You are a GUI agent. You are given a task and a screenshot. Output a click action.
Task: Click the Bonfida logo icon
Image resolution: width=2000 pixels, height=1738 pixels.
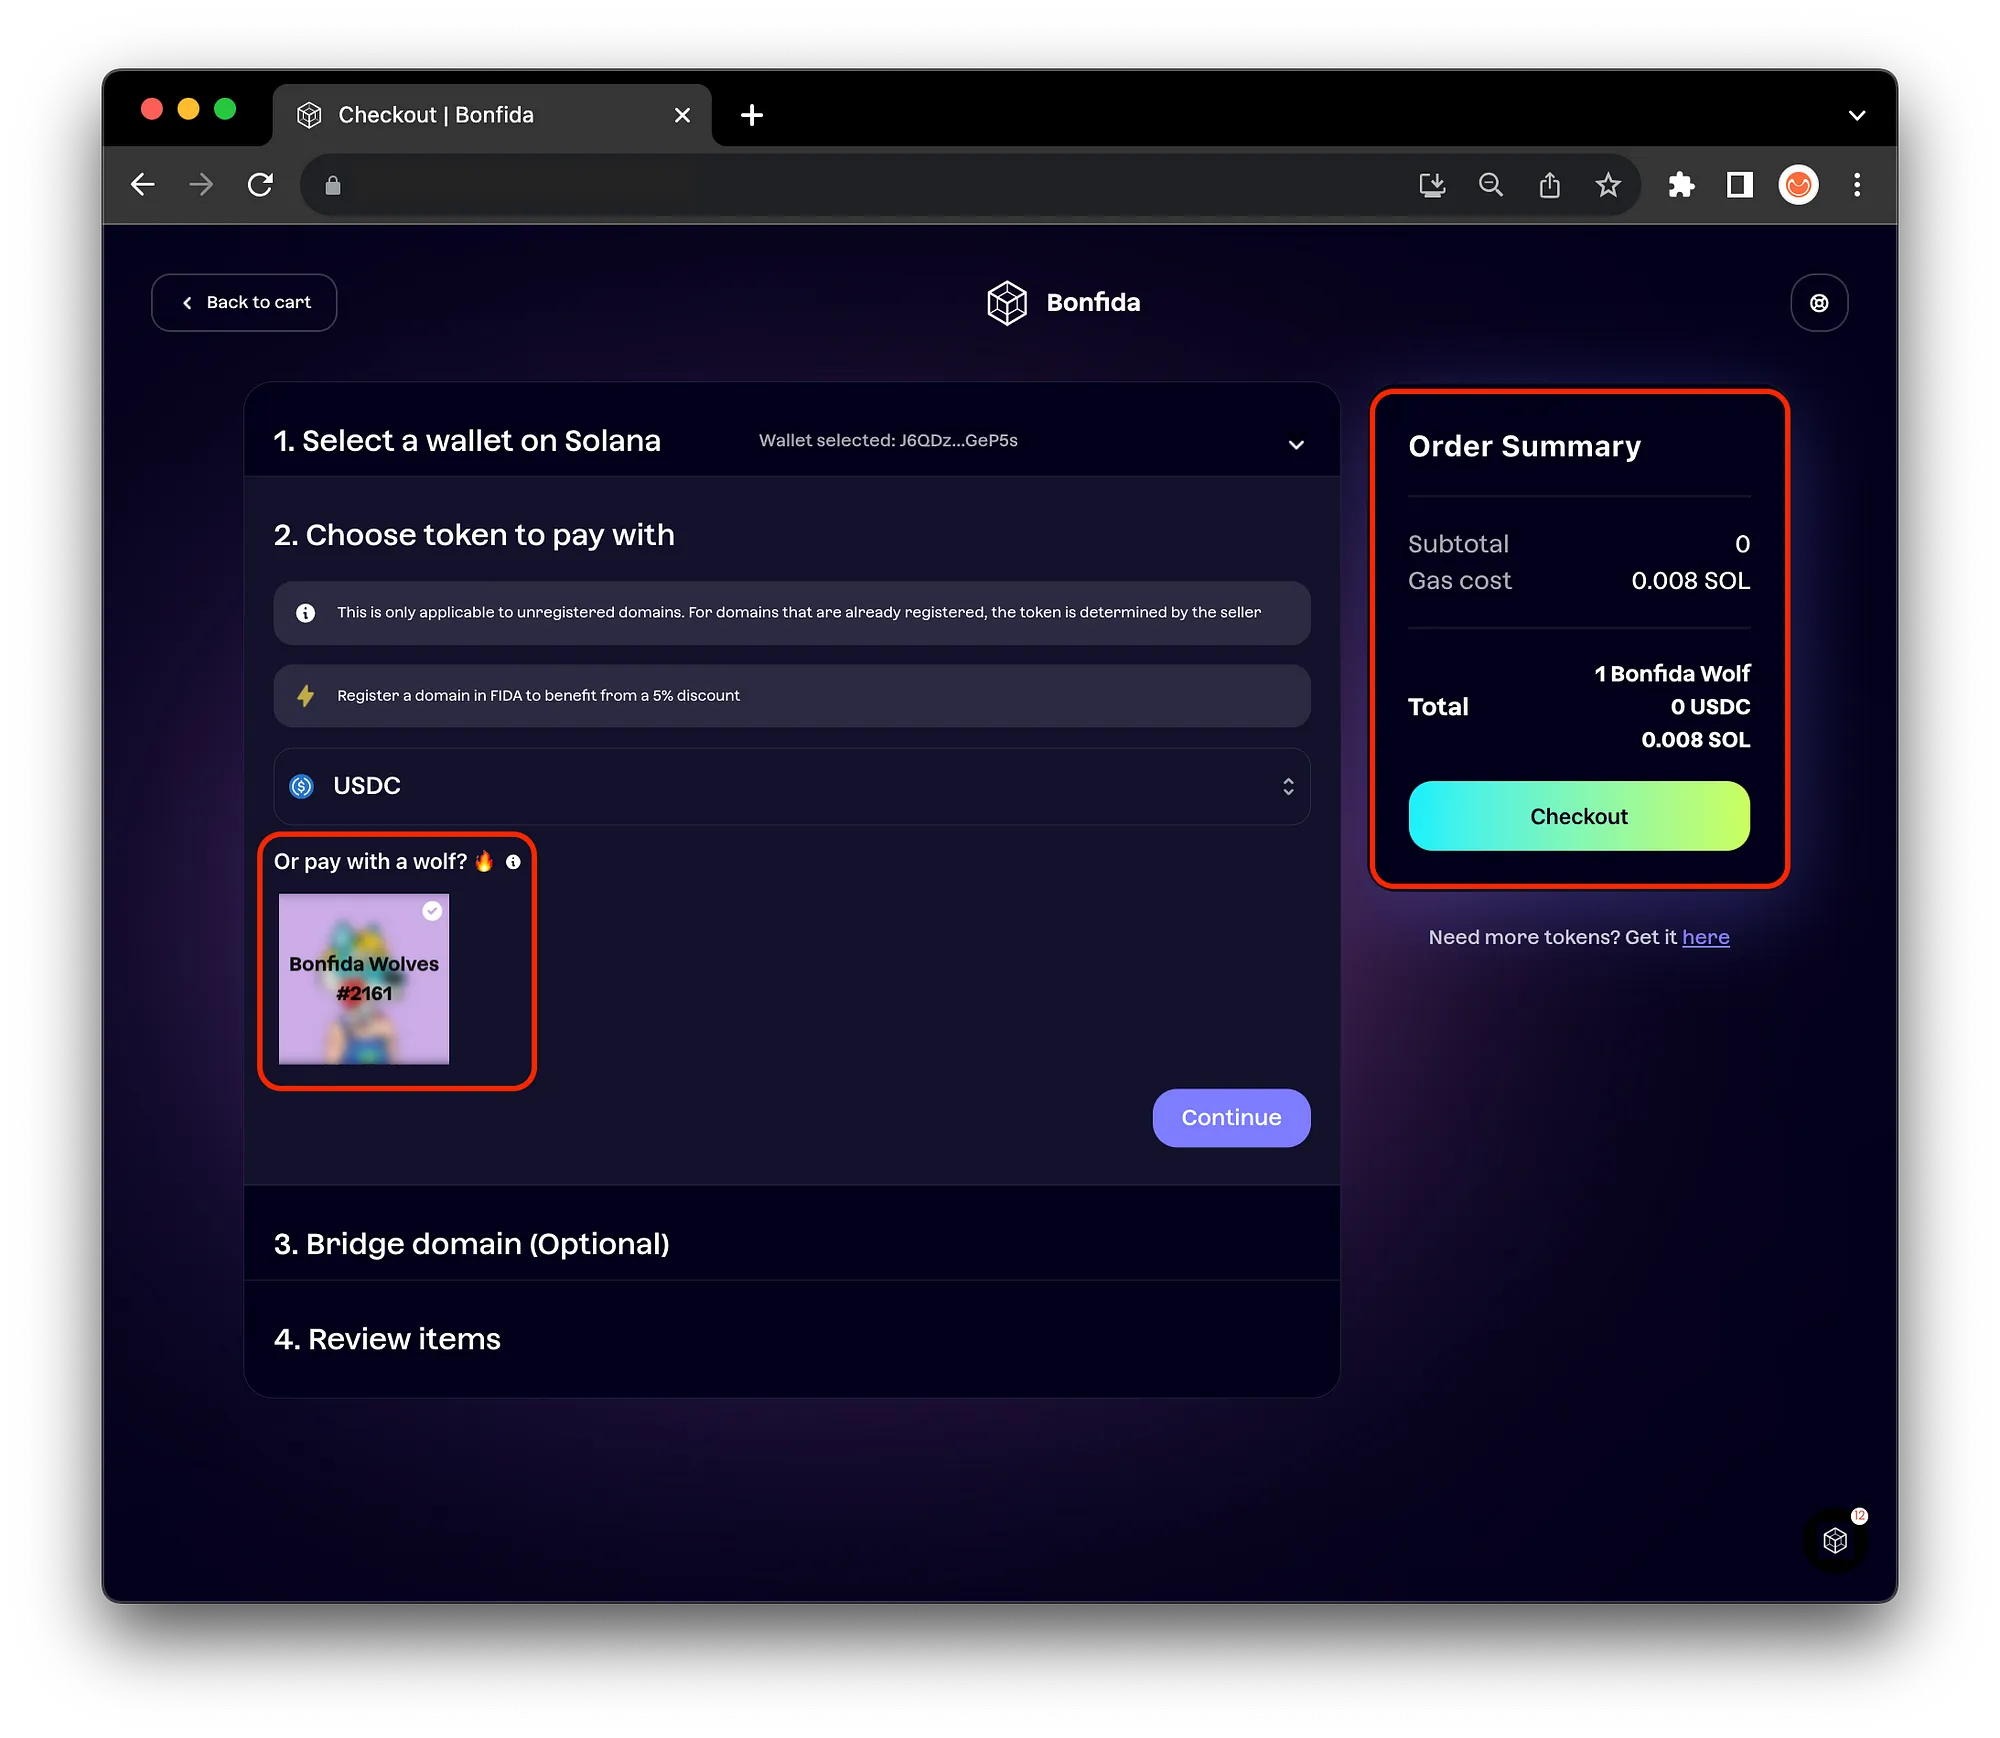pos(1007,302)
